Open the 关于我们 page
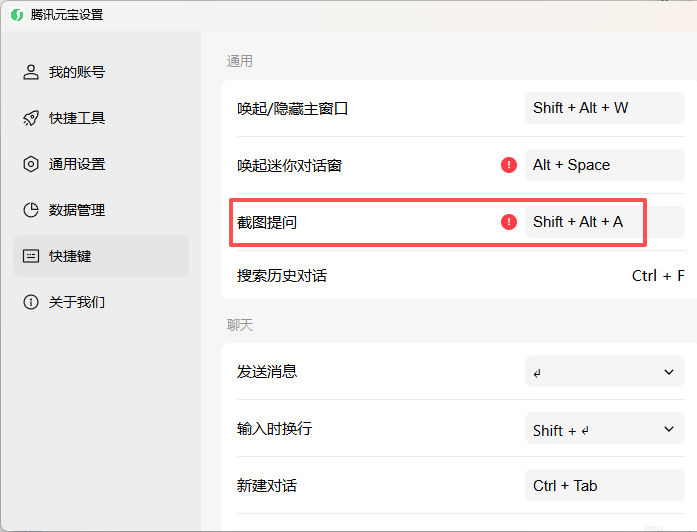Viewport: 697px width, 532px height. click(77, 302)
